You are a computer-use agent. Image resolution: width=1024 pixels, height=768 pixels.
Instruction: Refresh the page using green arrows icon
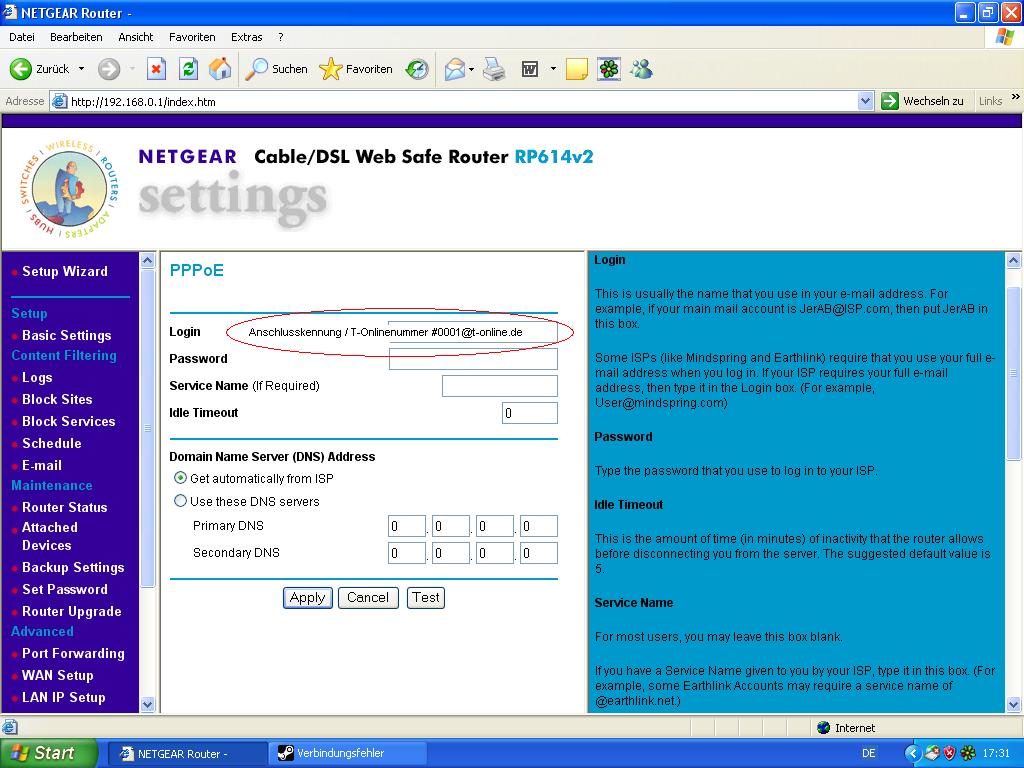coord(188,69)
